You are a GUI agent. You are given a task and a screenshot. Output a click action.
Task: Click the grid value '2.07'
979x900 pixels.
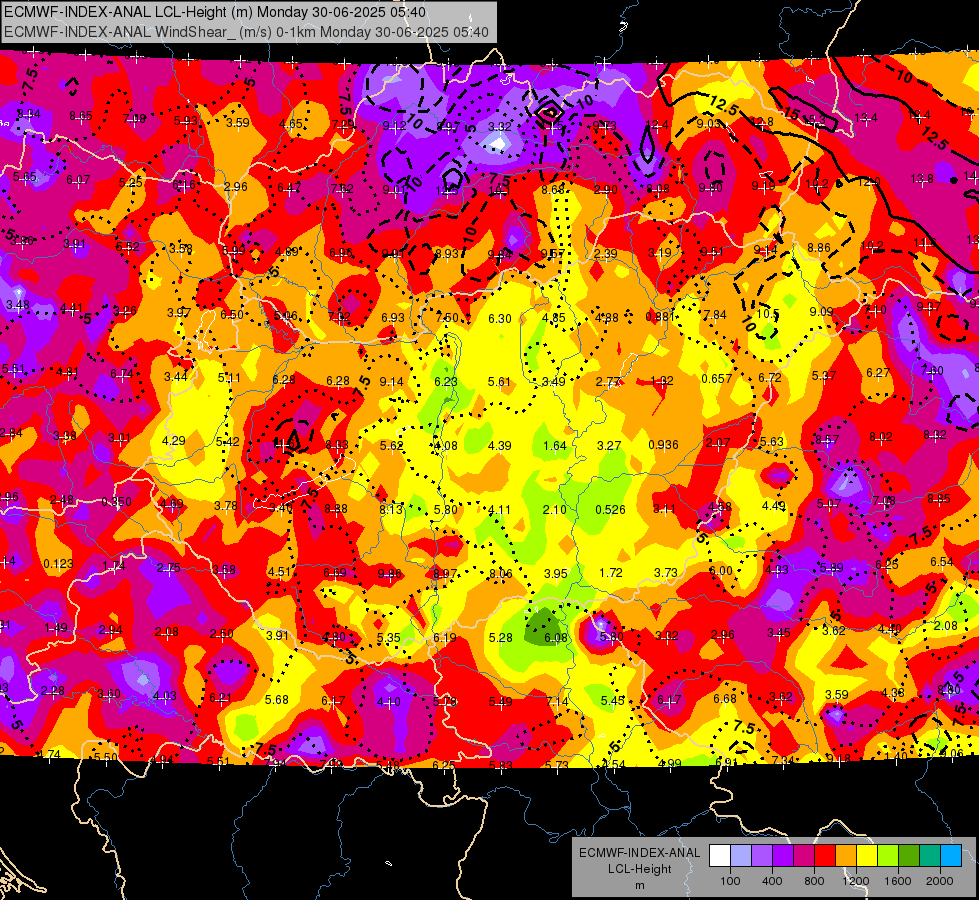[718, 443]
